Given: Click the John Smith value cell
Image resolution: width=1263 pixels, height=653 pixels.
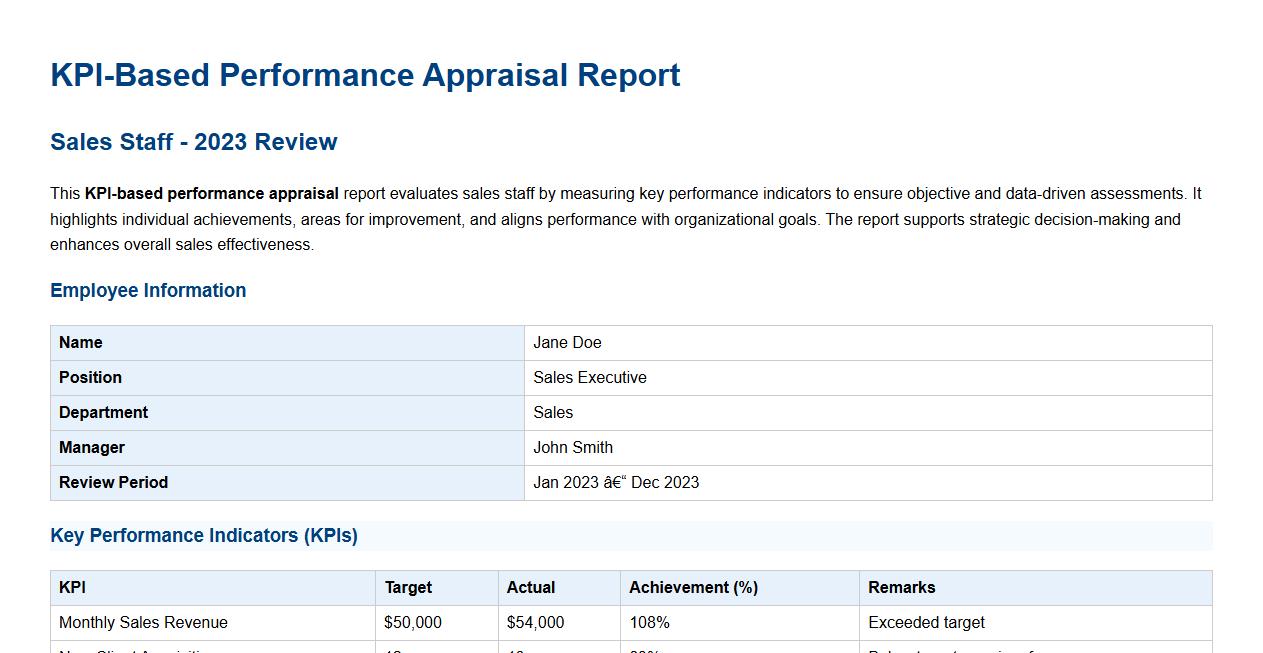Looking at the screenshot, I should (x=573, y=447).
